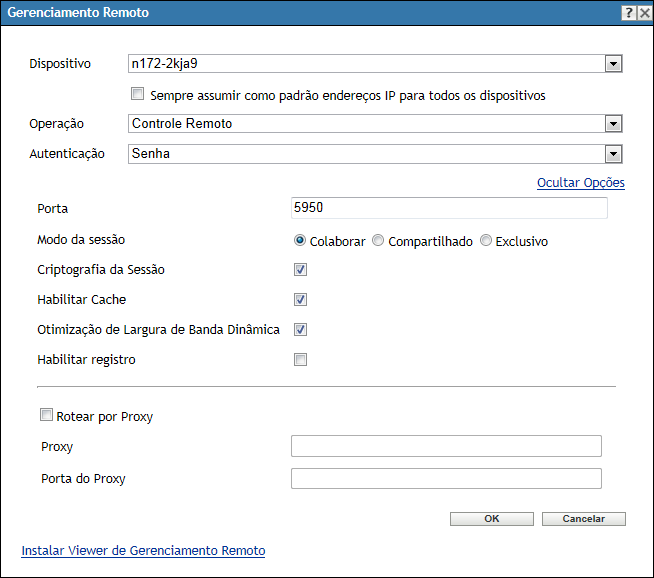Click the Porta do Proxy field
Viewport: 654px width, 578px height.
click(446, 478)
